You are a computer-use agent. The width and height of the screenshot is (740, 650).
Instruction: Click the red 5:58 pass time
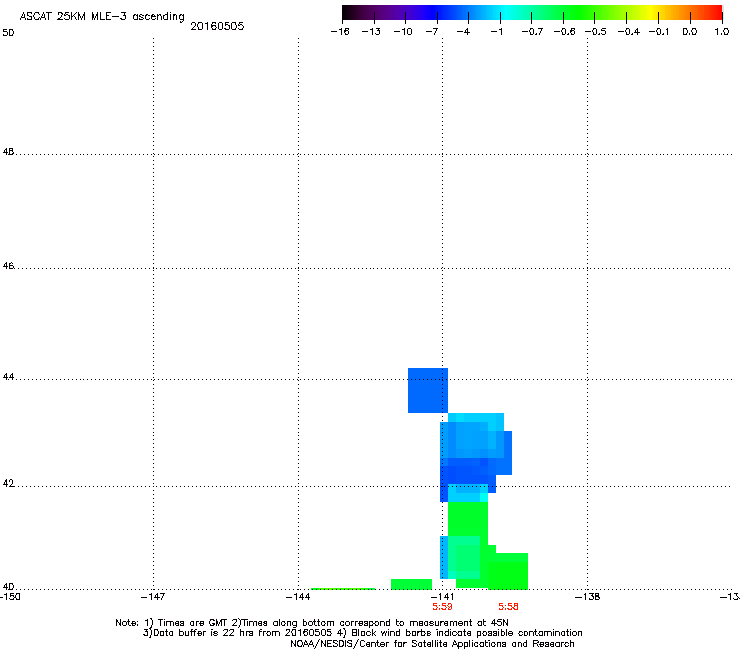coord(508,607)
